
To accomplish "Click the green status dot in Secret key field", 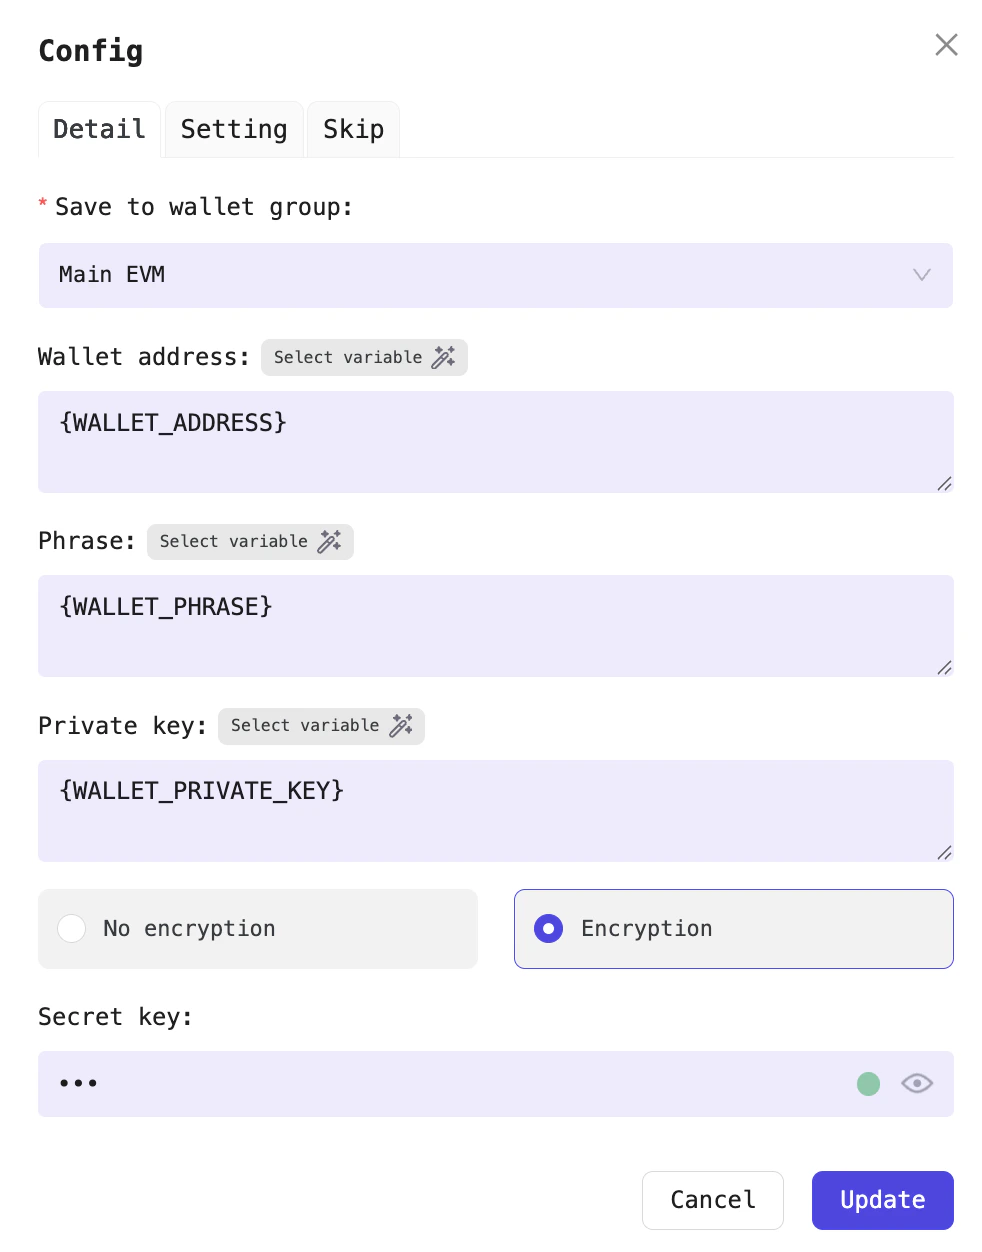I will [x=868, y=1084].
